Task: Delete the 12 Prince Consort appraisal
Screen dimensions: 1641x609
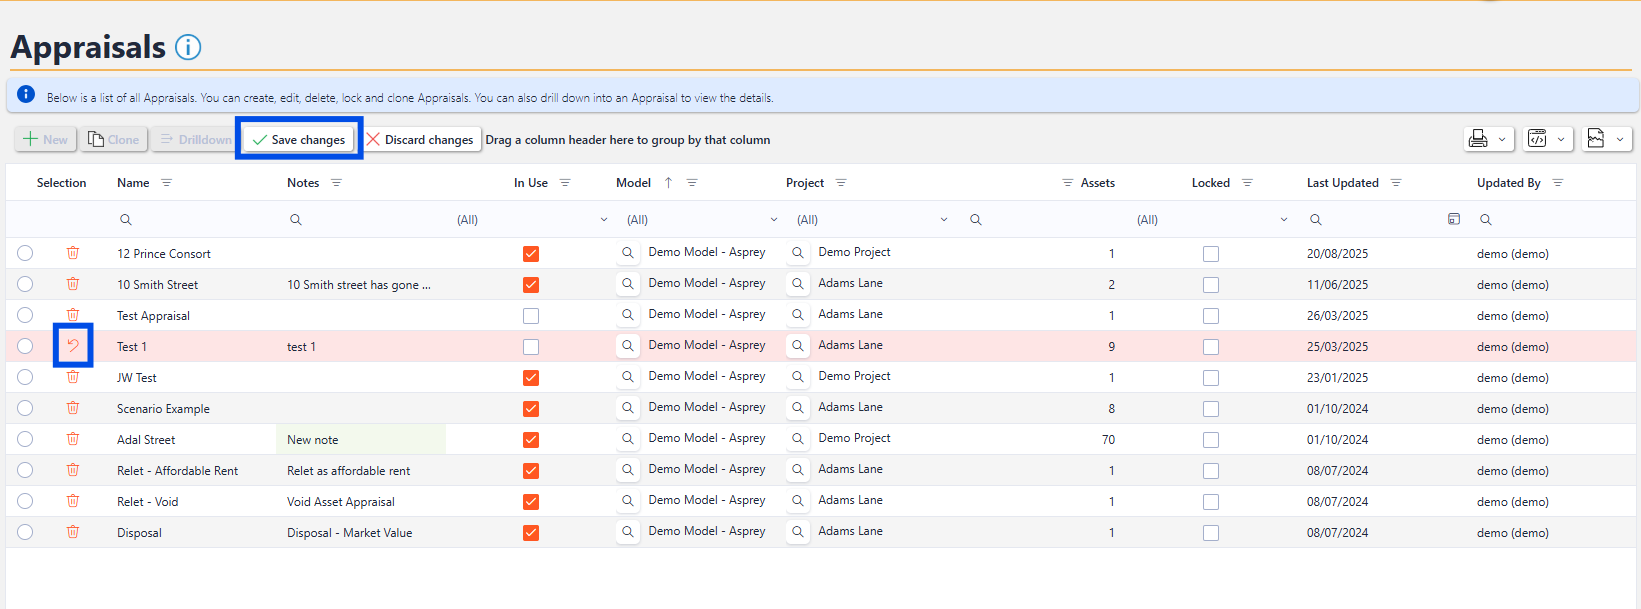Action: click(73, 253)
